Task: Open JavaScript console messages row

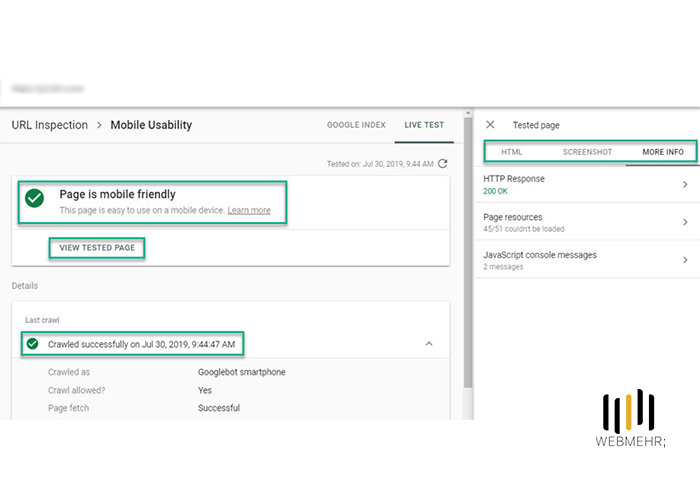Action: click(684, 260)
